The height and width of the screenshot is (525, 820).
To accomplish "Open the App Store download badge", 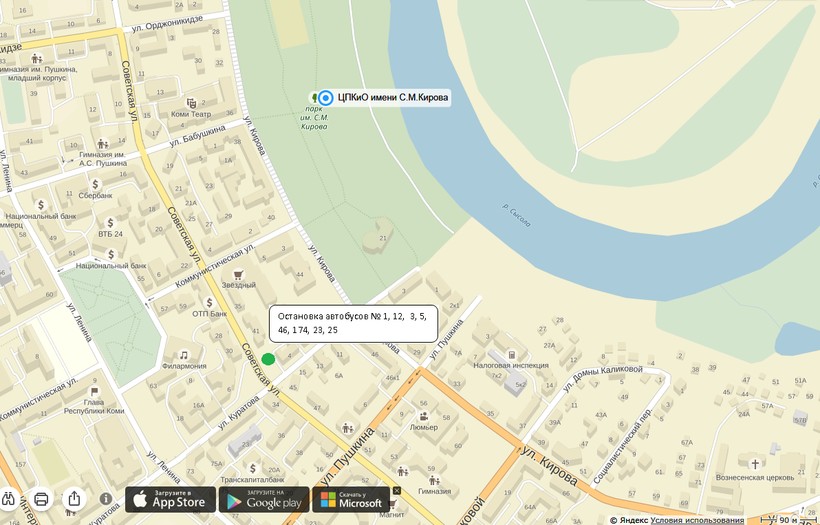I will 170,499.
